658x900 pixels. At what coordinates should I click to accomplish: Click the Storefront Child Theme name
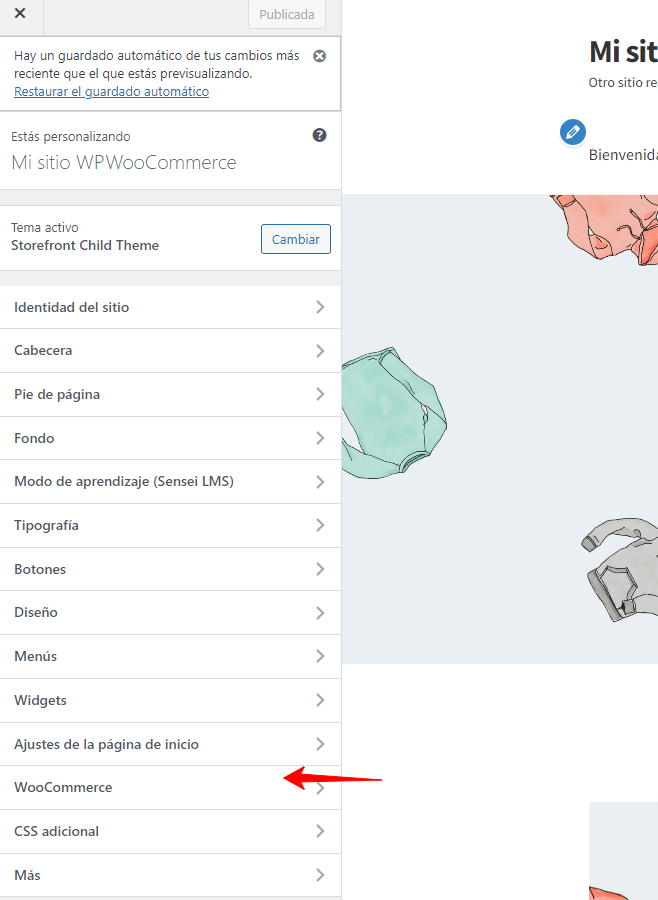point(85,245)
